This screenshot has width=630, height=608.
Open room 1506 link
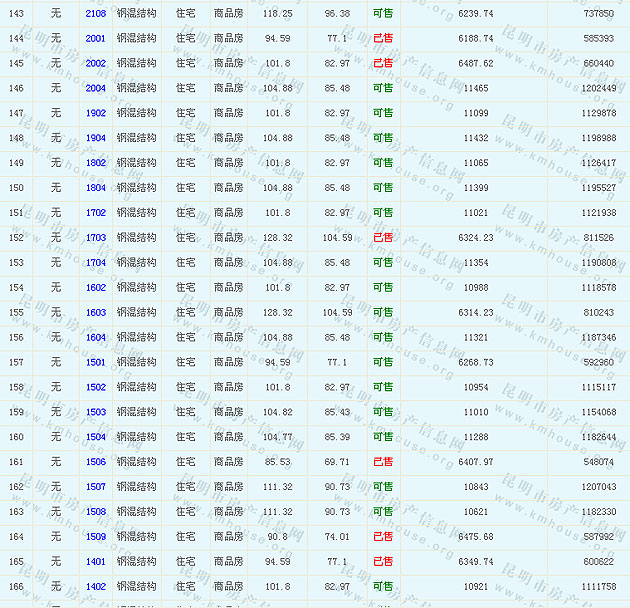tap(96, 462)
